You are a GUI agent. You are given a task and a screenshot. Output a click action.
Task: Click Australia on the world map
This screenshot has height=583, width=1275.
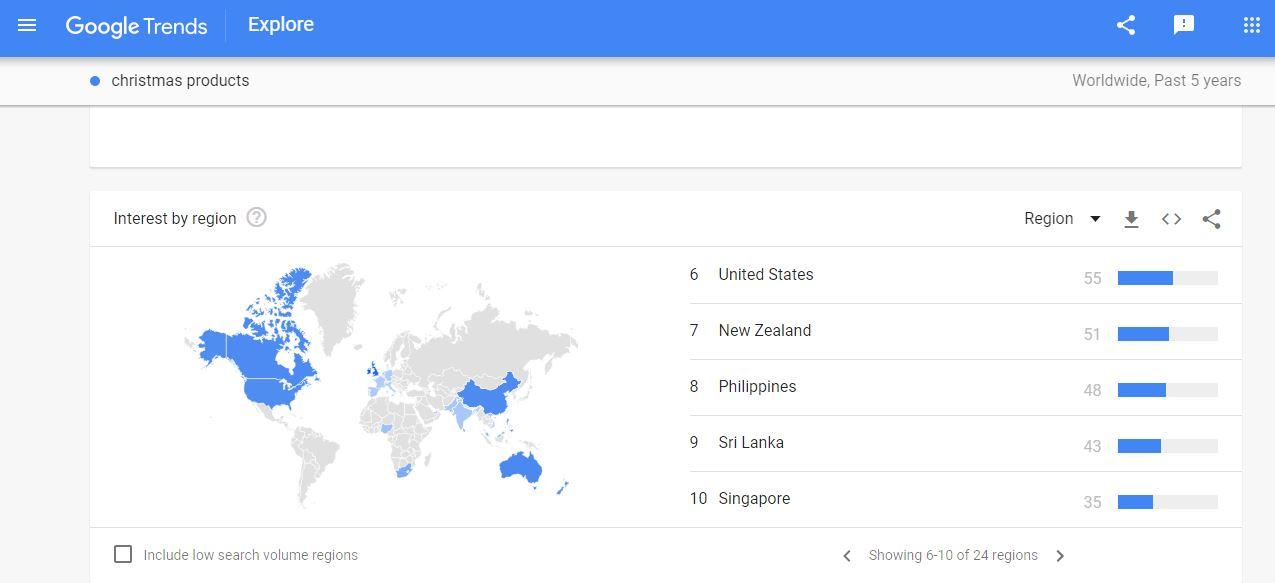point(520,467)
